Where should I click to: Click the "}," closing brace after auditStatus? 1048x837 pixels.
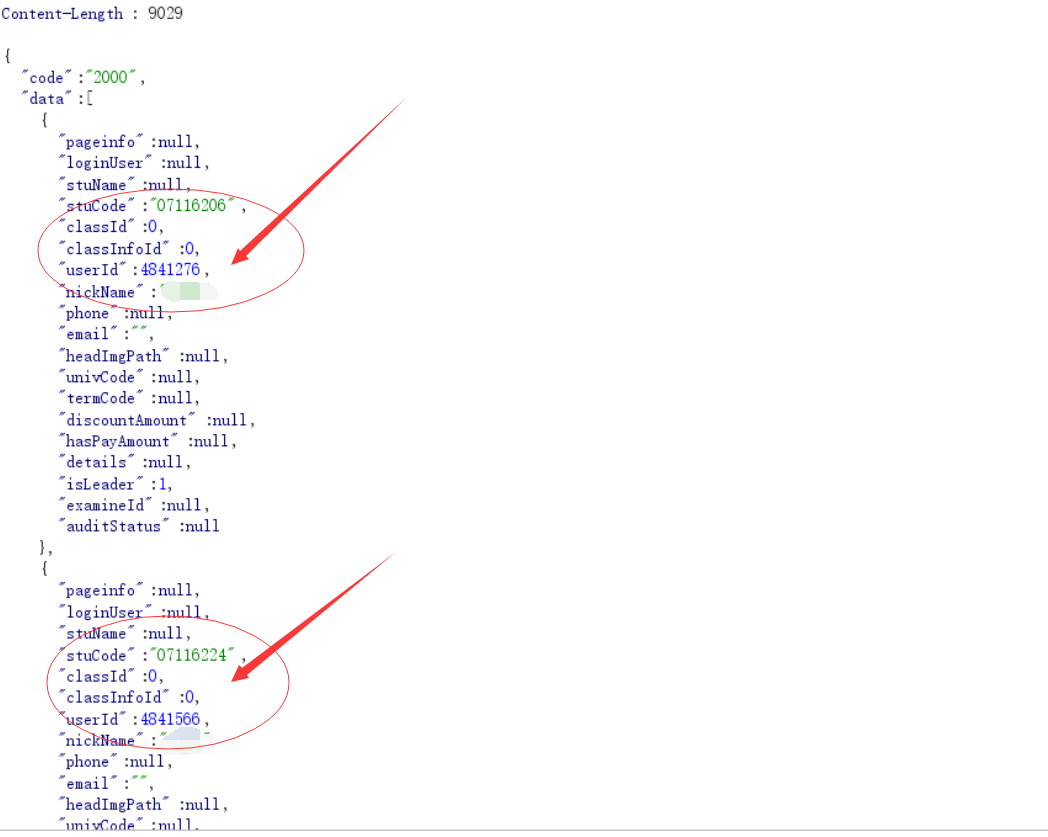tap(46, 548)
